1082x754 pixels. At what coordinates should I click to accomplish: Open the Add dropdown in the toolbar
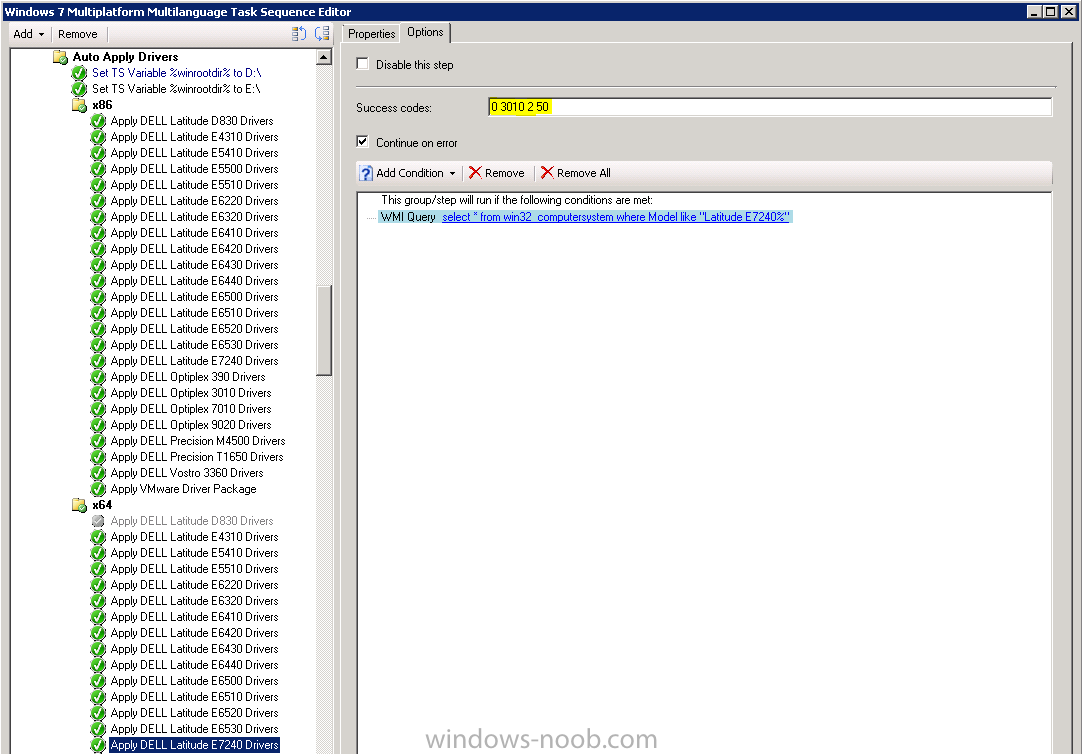(x=28, y=34)
